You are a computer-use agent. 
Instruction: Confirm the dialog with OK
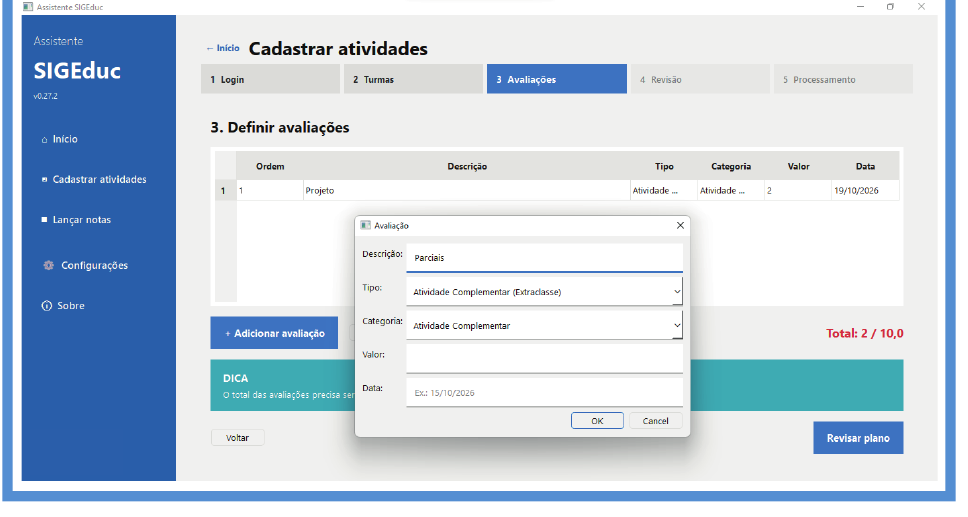click(x=597, y=421)
